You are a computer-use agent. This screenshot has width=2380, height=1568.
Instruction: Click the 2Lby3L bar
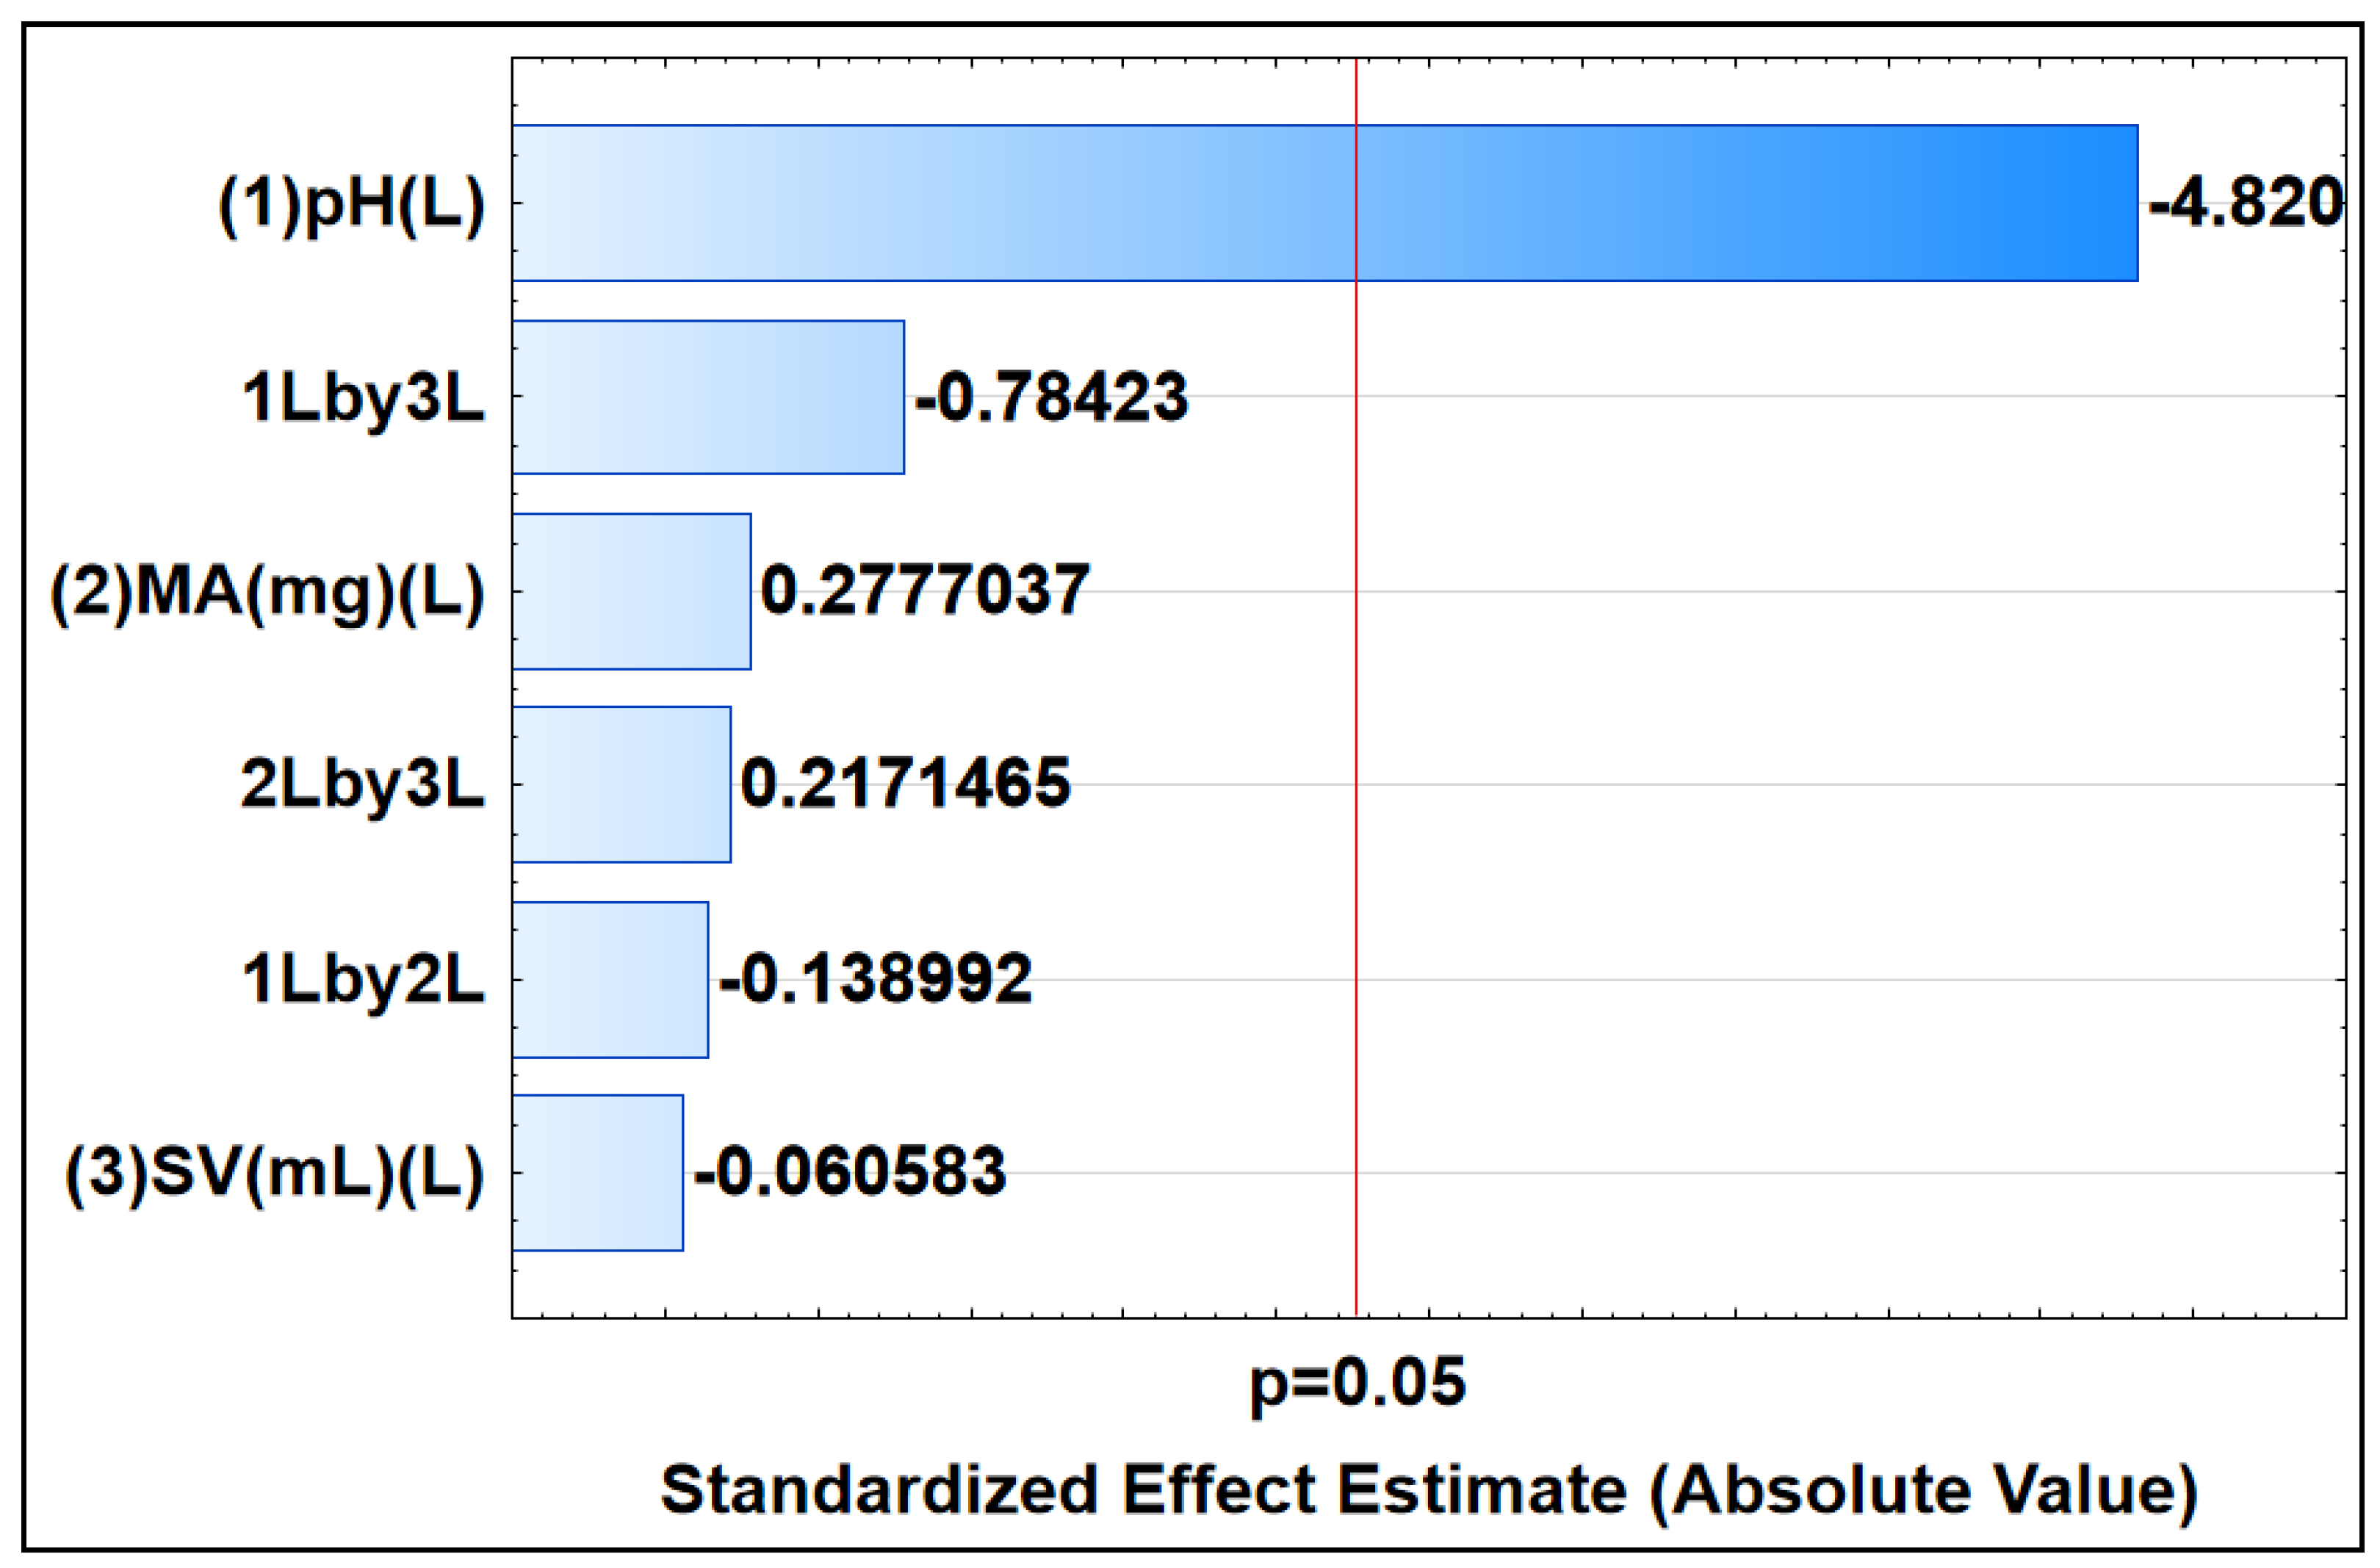click(x=621, y=784)
